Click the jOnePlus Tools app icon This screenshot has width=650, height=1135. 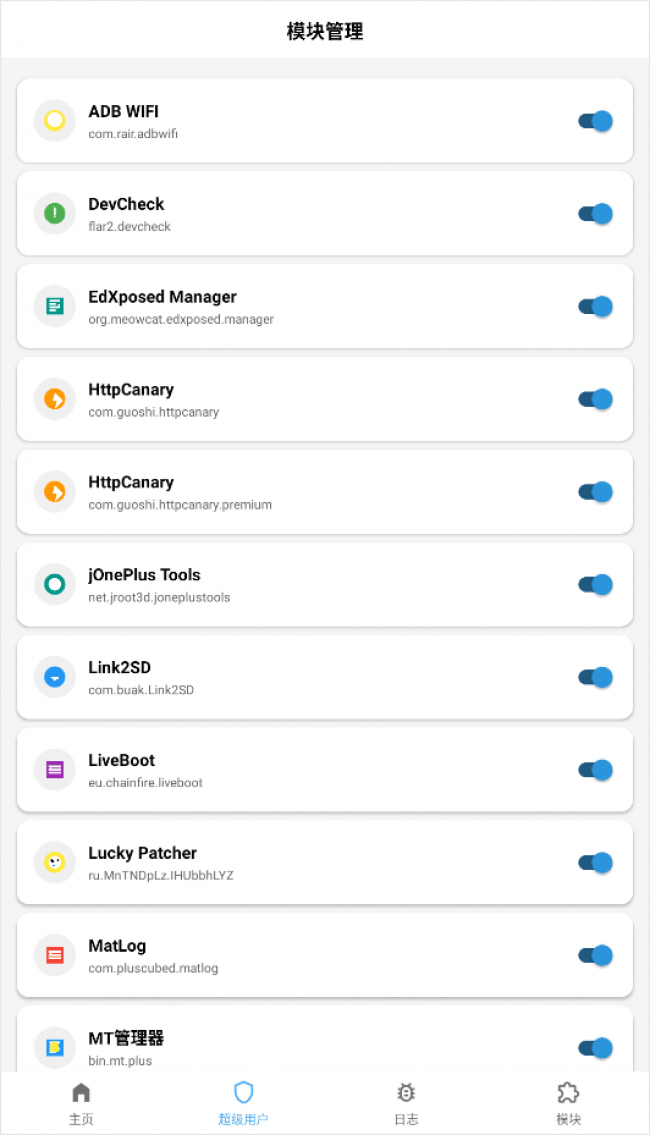pos(55,584)
